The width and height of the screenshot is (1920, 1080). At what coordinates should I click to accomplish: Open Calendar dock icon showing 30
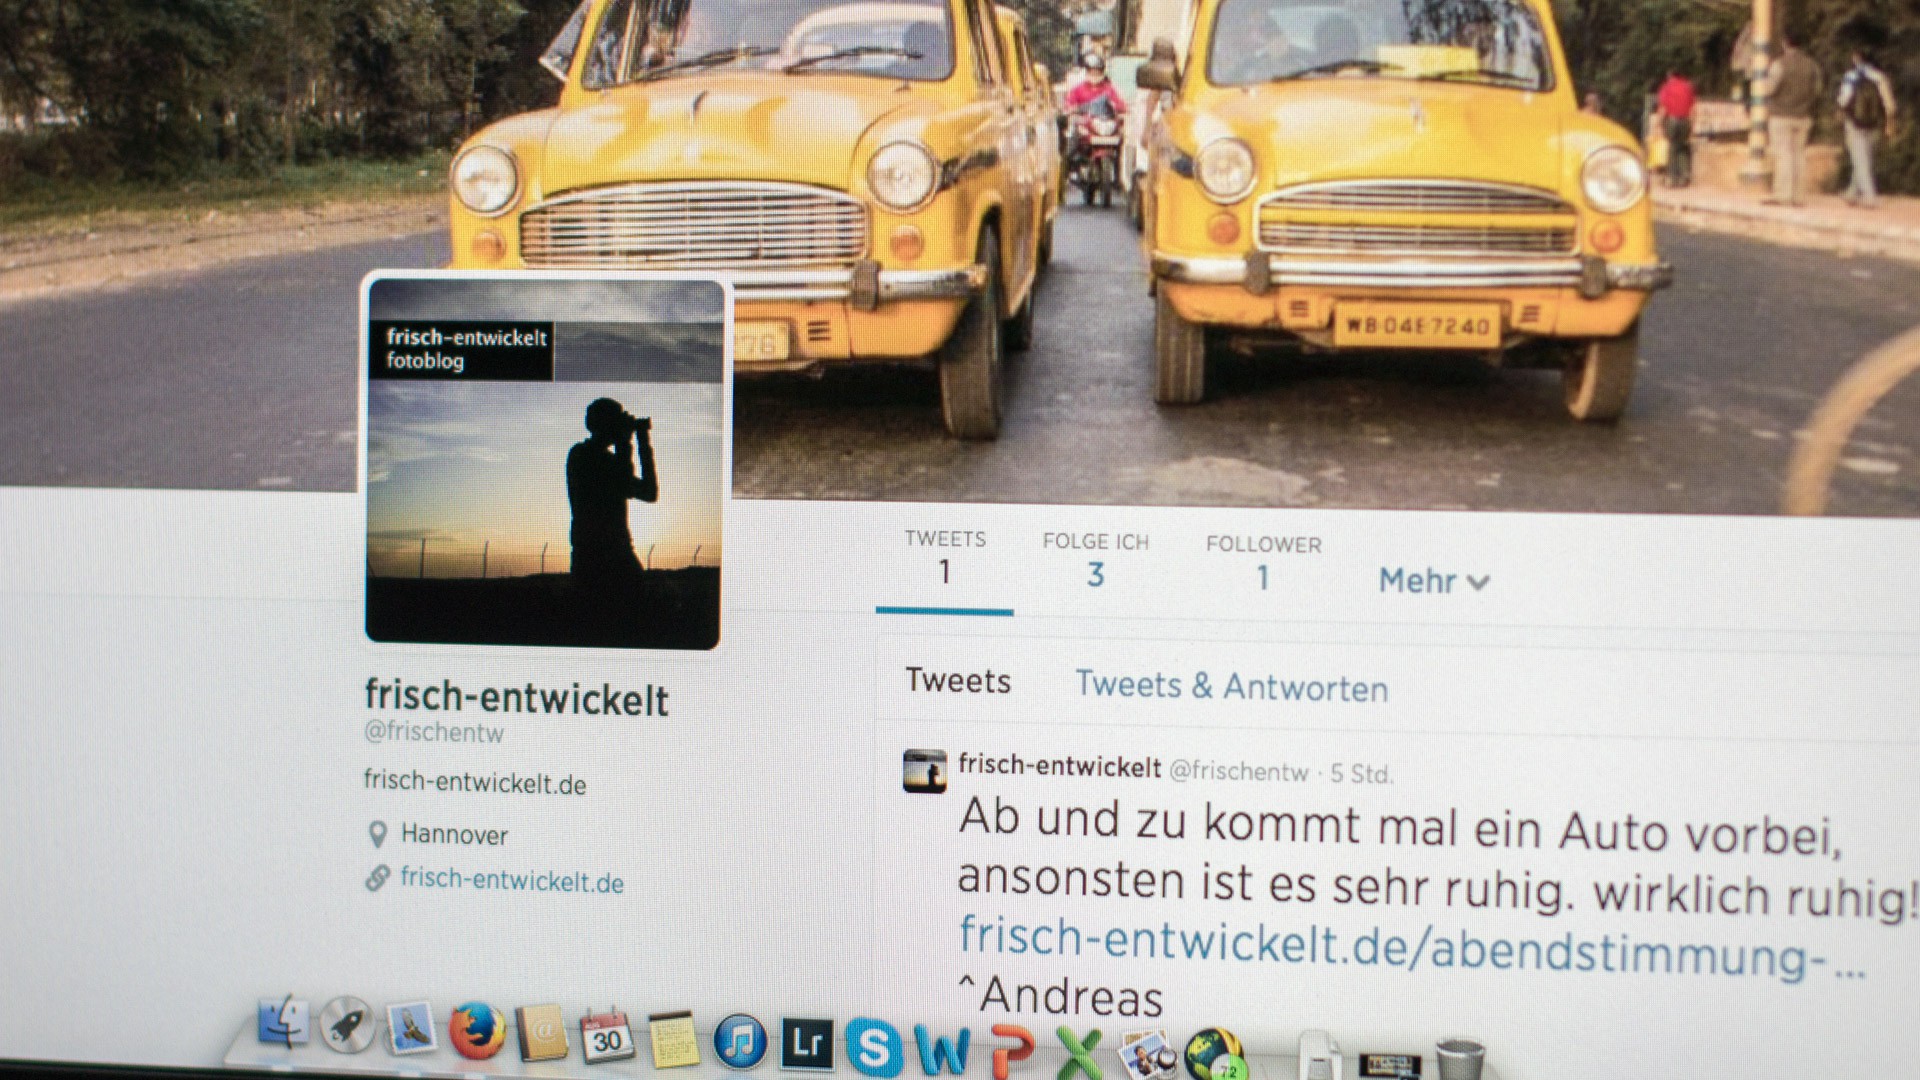[607, 1037]
